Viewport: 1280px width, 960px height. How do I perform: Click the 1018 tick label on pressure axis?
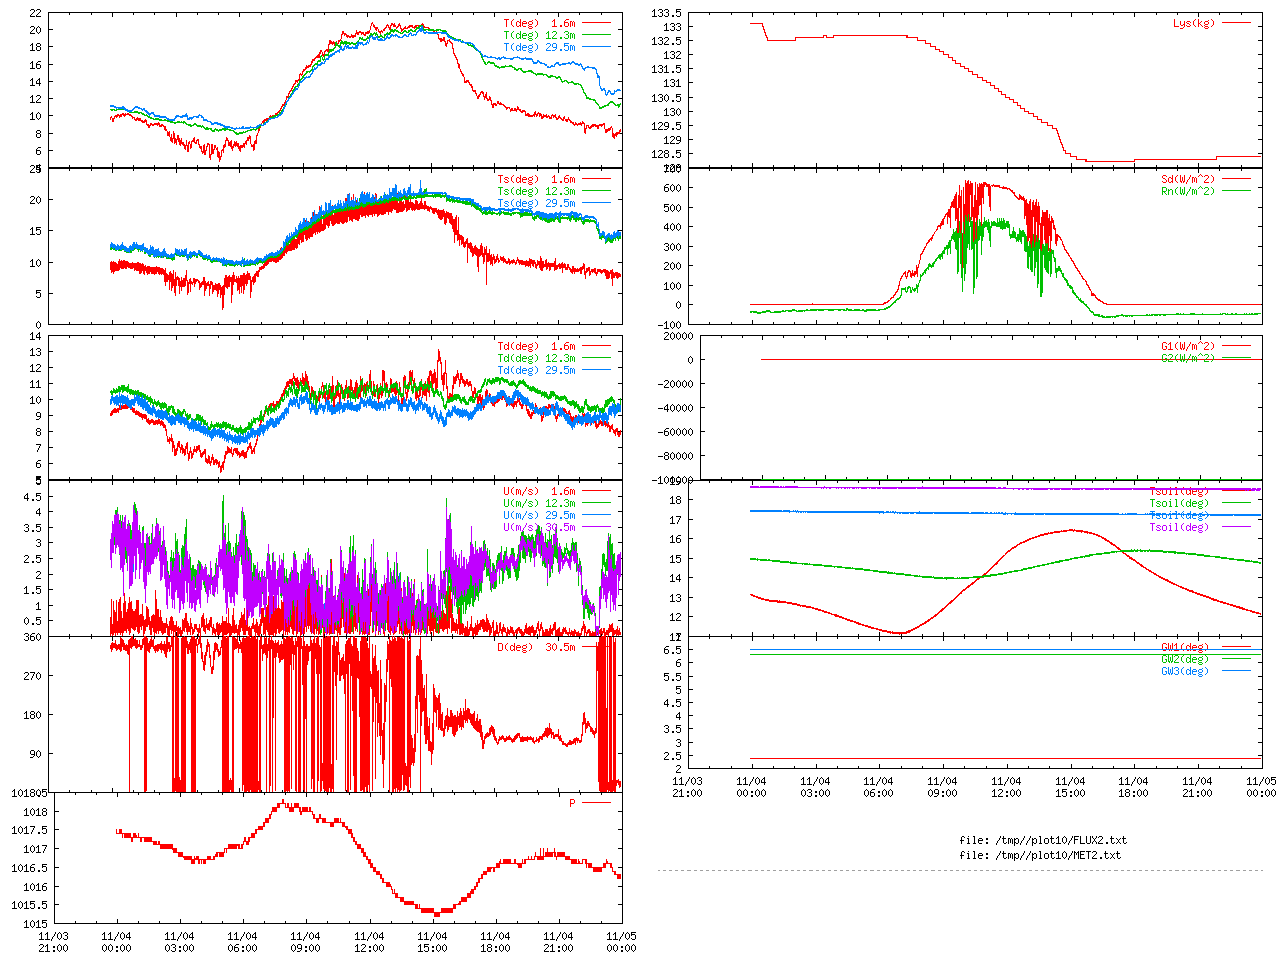pos(35,812)
